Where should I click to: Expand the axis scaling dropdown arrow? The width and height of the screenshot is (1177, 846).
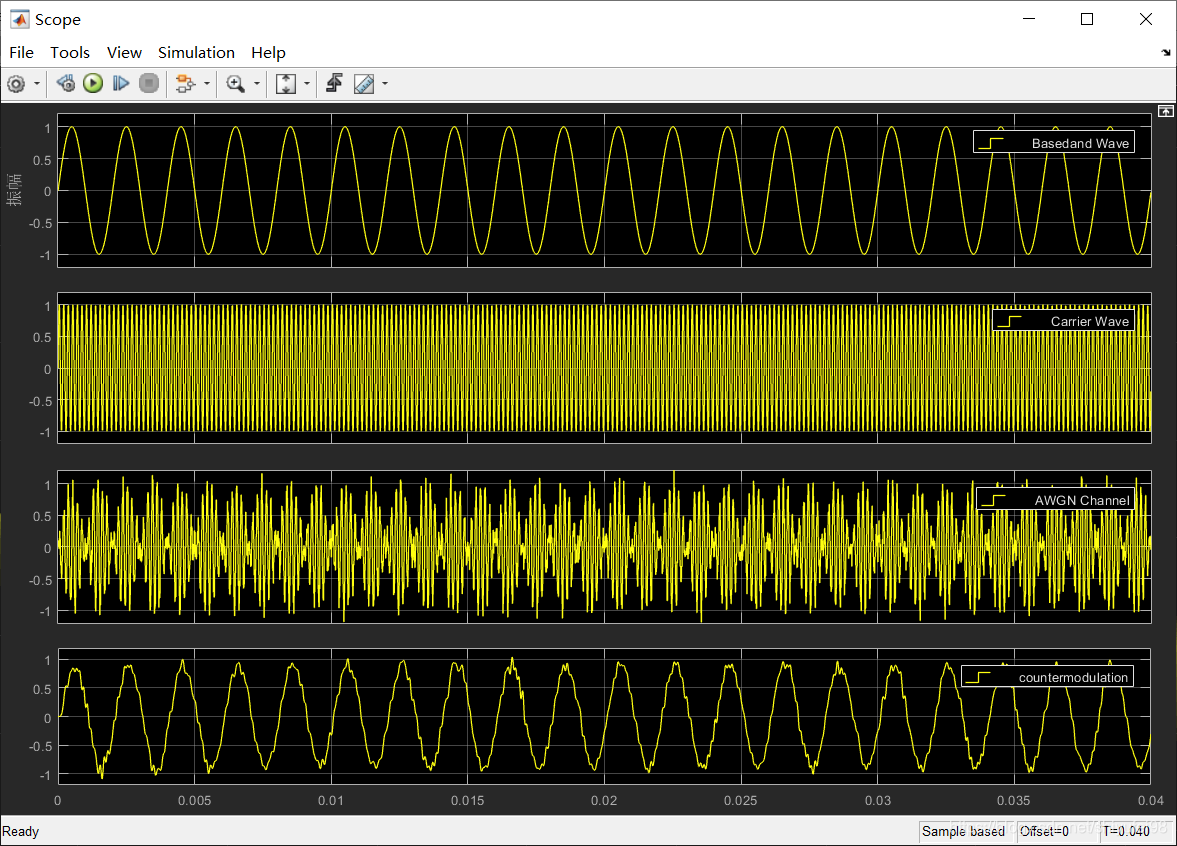(x=306, y=83)
